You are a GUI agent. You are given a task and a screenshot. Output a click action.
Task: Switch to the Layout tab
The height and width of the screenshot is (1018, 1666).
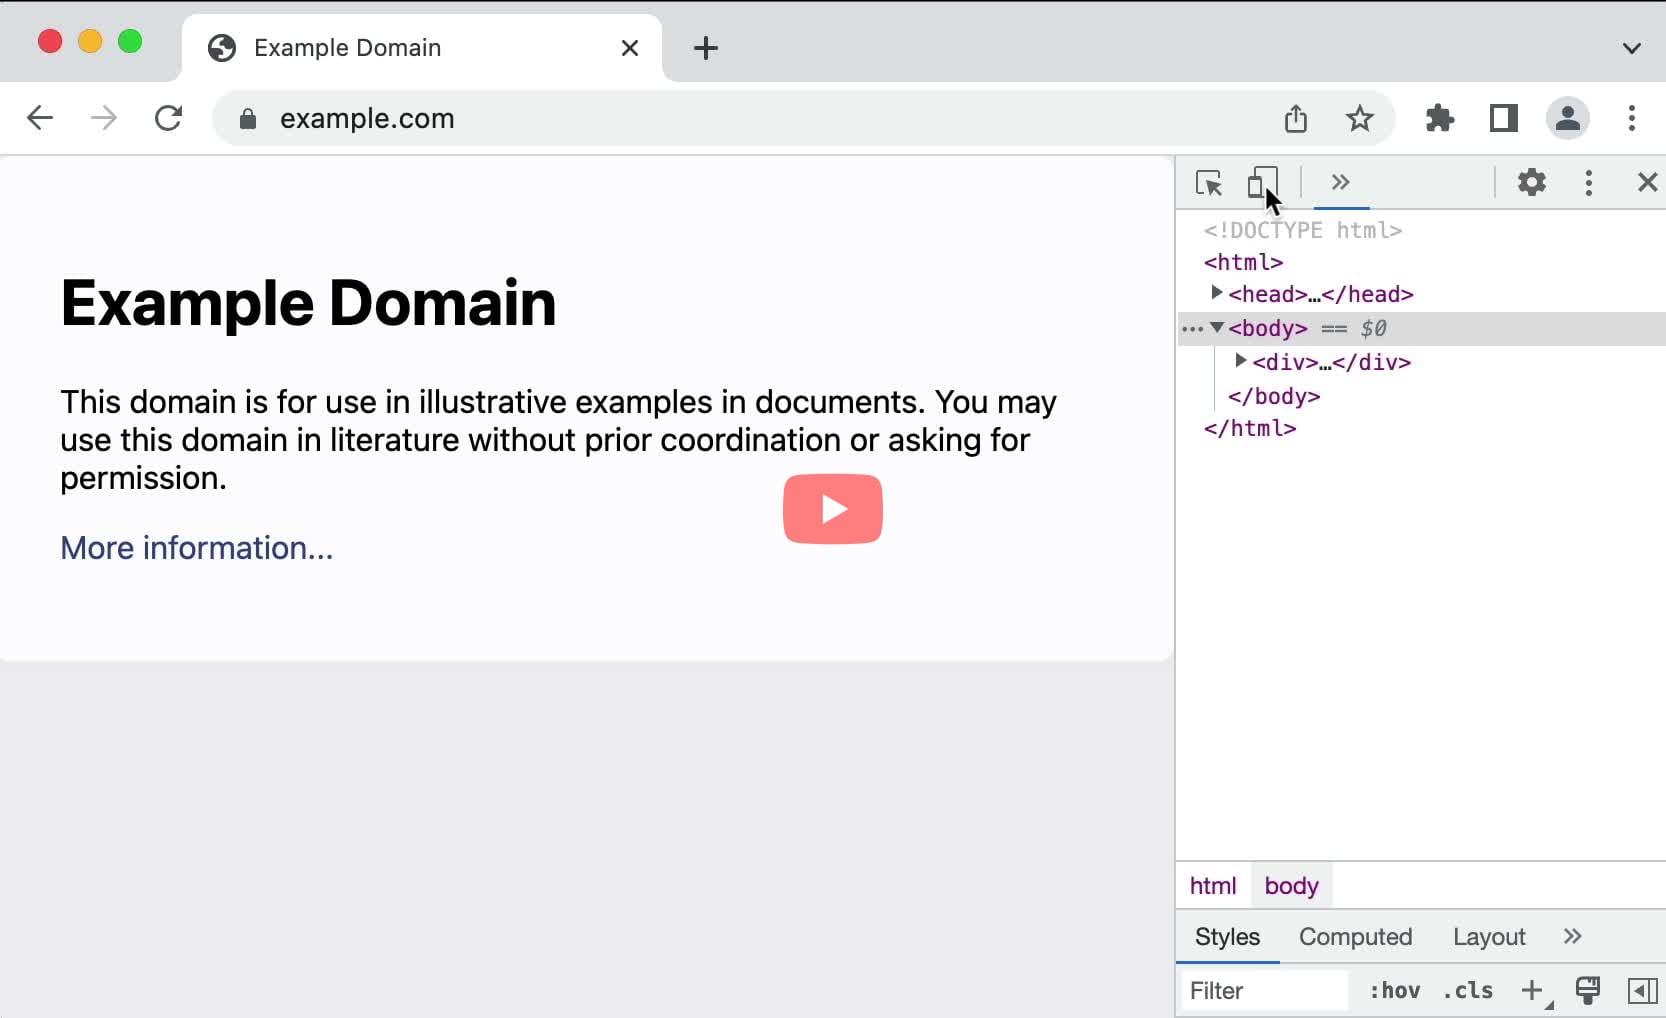(1489, 937)
